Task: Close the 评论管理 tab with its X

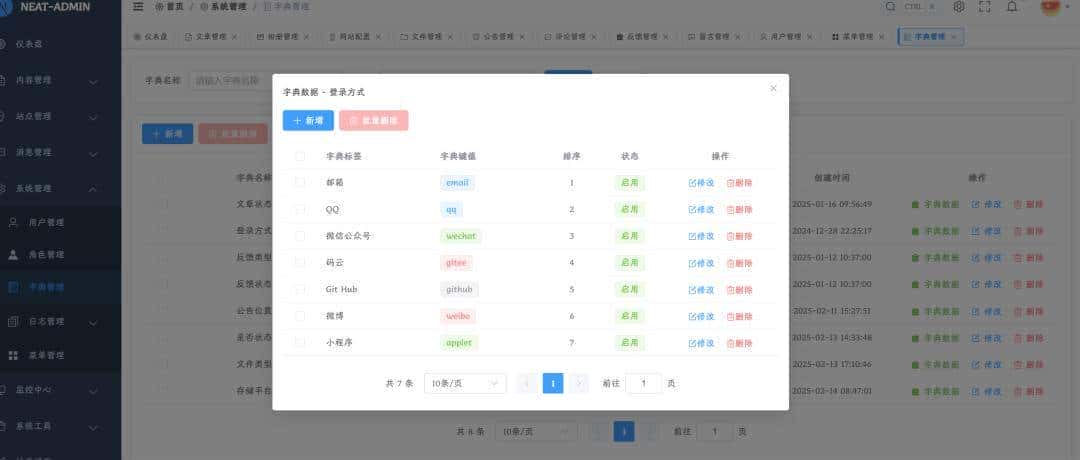Action: pyautogui.click(x=594, y=36)
